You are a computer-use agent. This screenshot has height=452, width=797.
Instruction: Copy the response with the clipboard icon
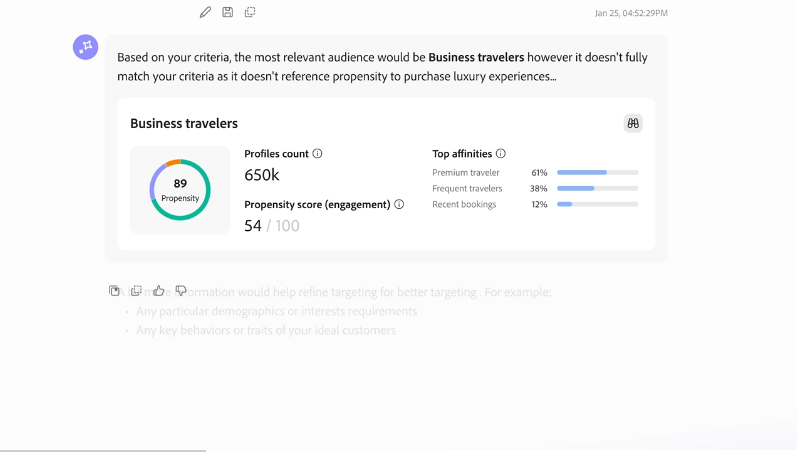click(114, 291)
